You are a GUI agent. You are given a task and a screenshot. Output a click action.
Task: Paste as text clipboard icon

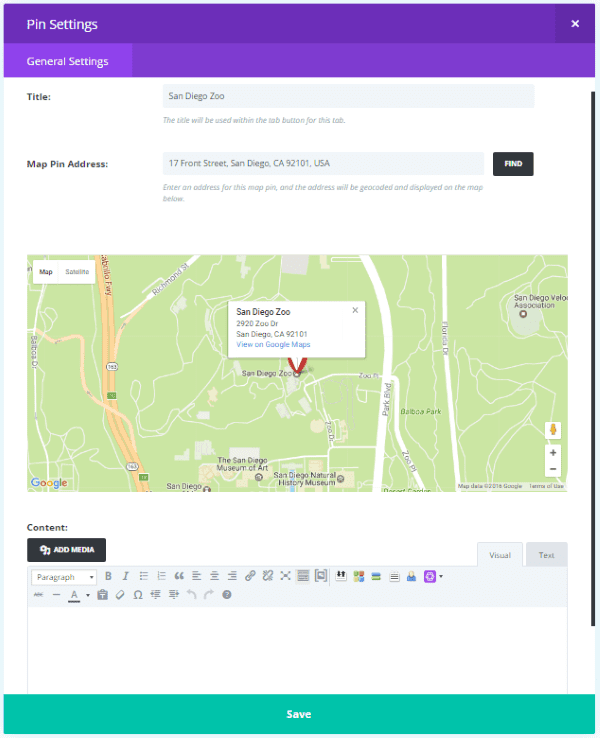point(103,595)
